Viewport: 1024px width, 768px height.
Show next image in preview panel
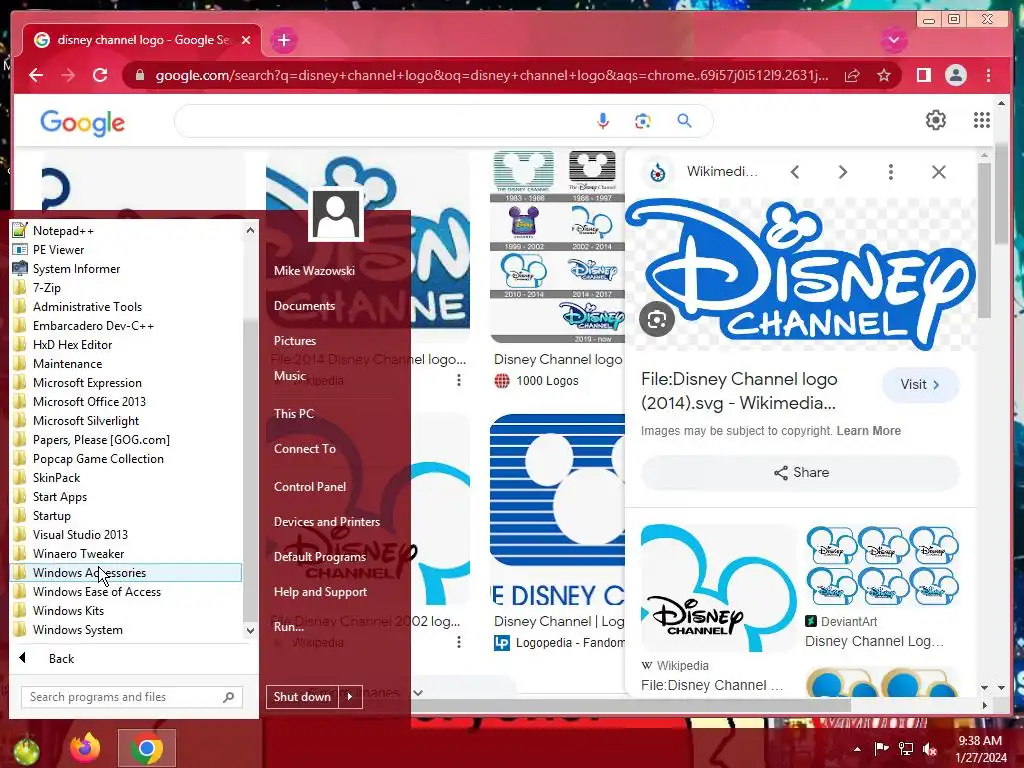(x=842, y=172)
